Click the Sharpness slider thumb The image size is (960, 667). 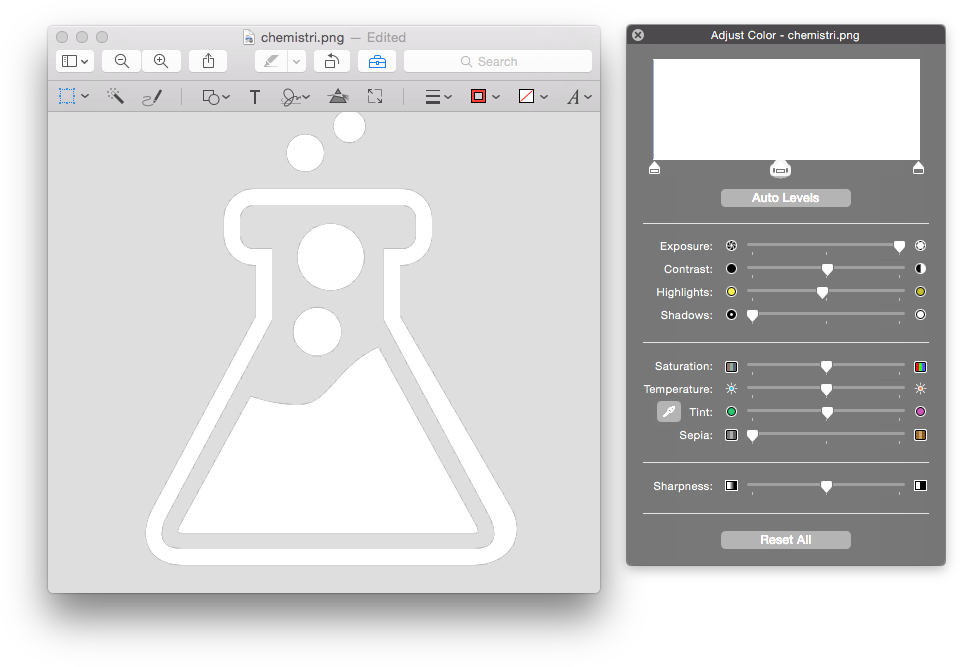pyautogui.click(x=826, y=486)
